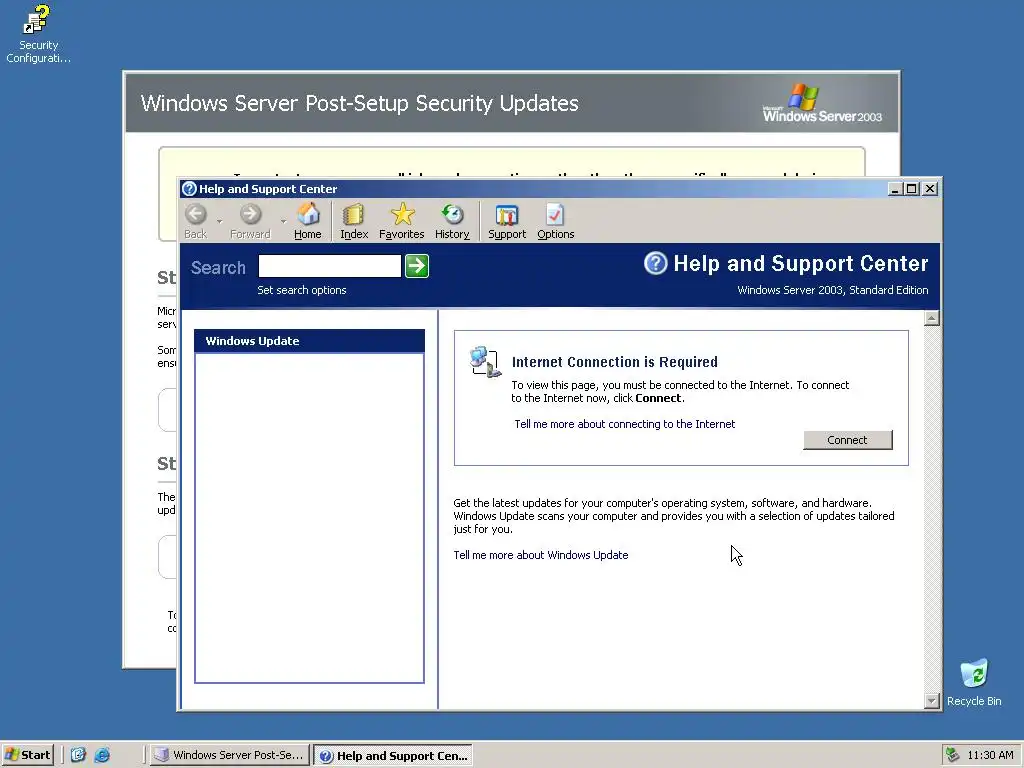The width and height of the screenshot is (1024, 768).
Task: Click the Help and Support Center title bar icon
Action: coord(189,189)
